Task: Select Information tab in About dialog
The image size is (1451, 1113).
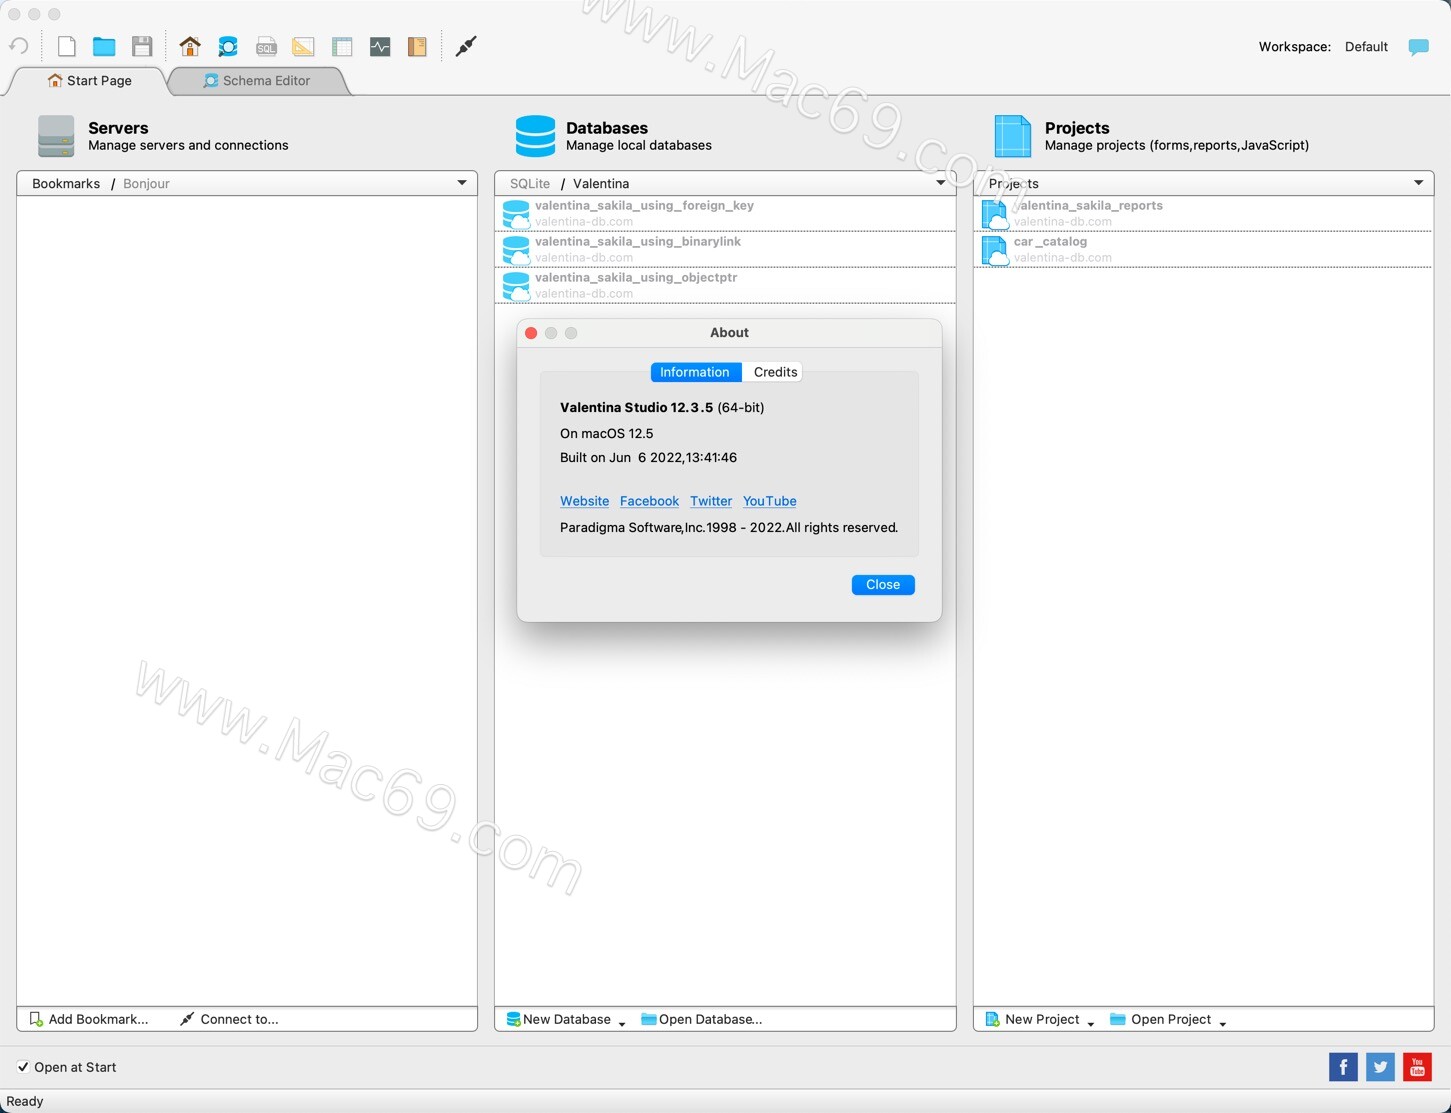Action: (695, 372)
